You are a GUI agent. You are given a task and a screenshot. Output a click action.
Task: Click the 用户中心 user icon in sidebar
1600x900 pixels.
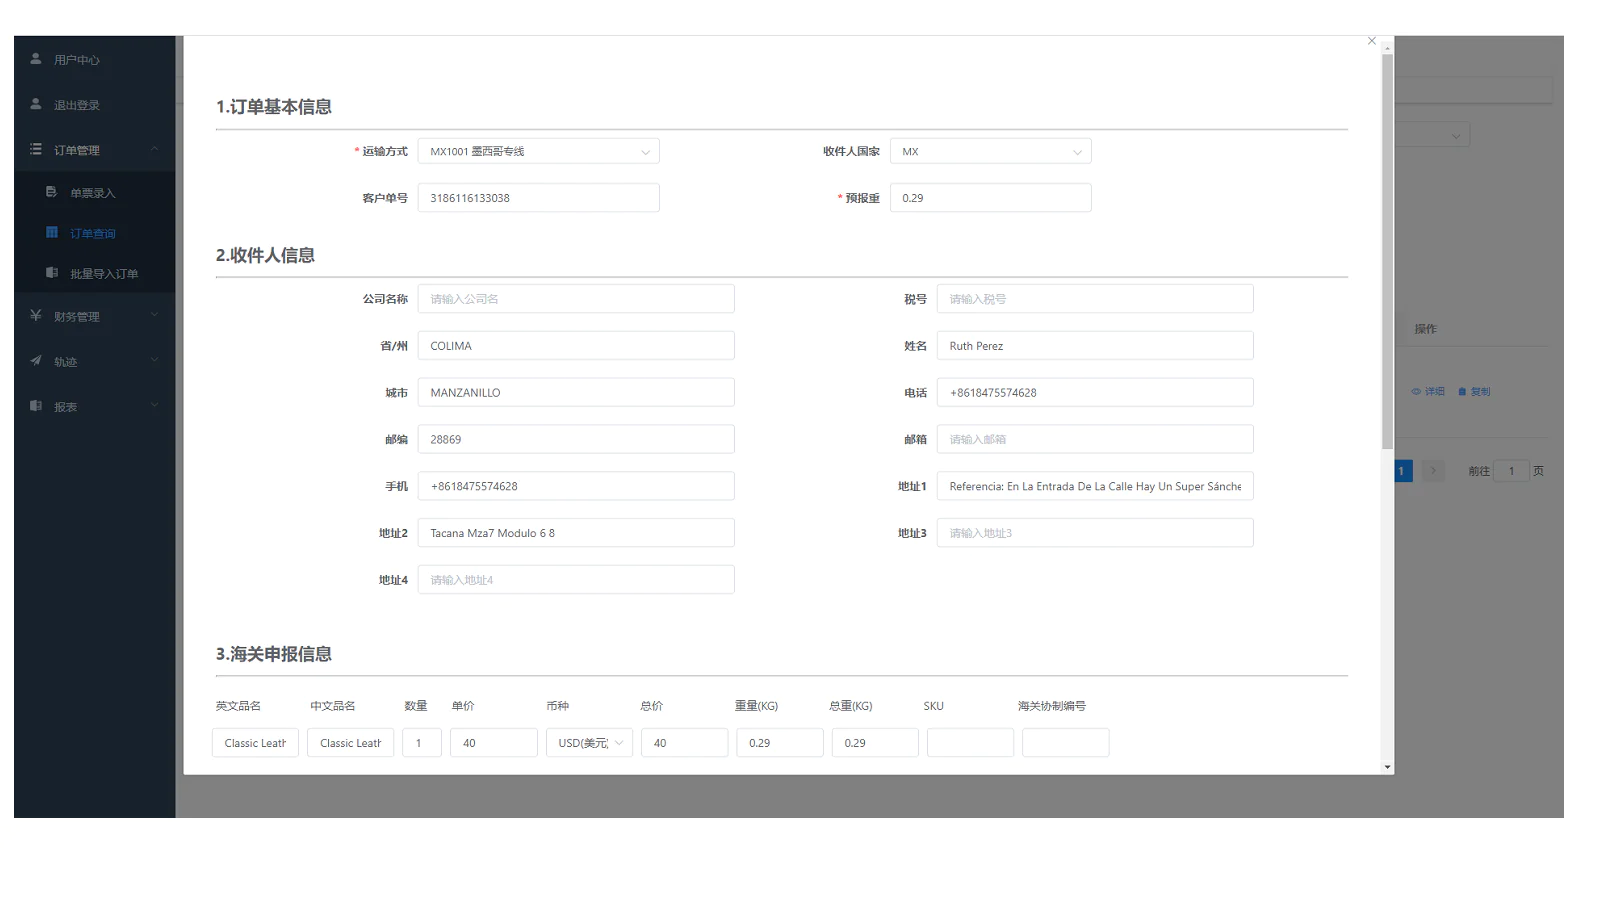[36, 59]
